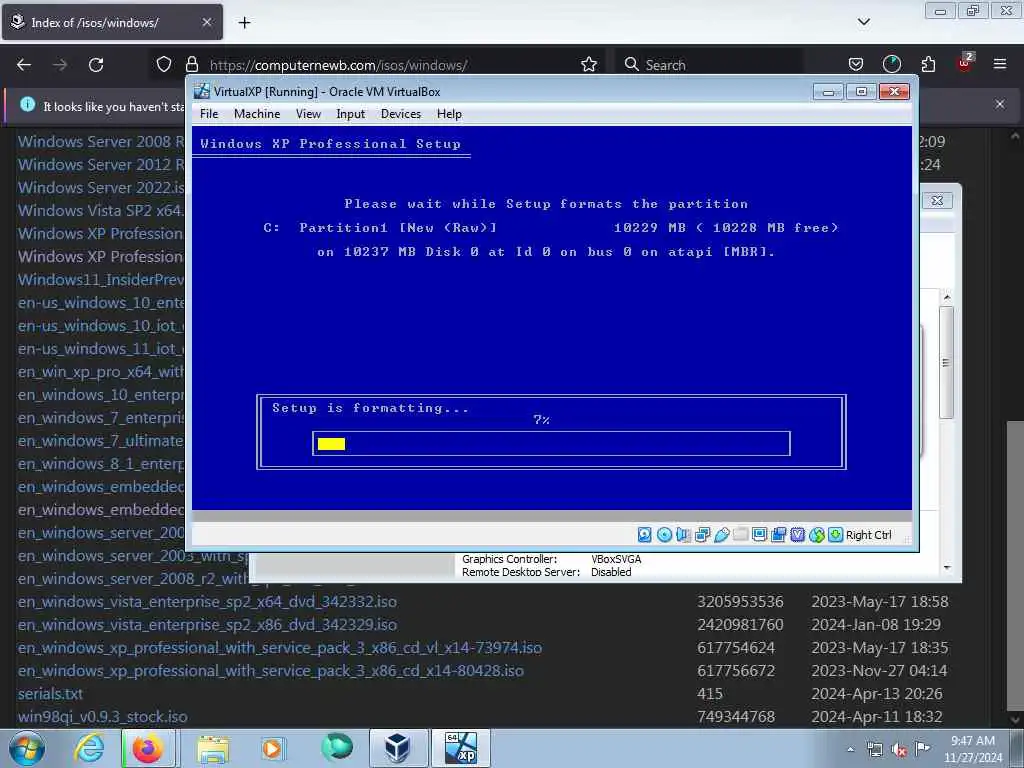Click the Firefox back arrow button

pos(24,65)
